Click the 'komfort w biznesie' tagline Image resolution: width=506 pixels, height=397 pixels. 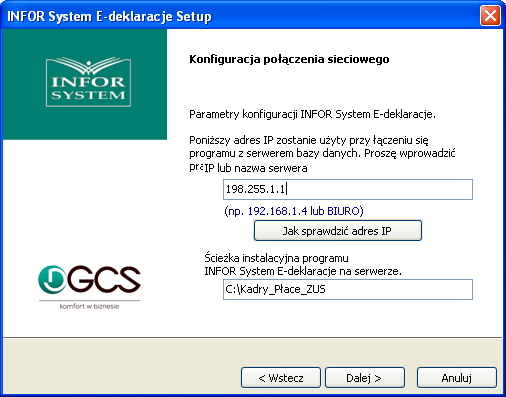click(89, 306)
